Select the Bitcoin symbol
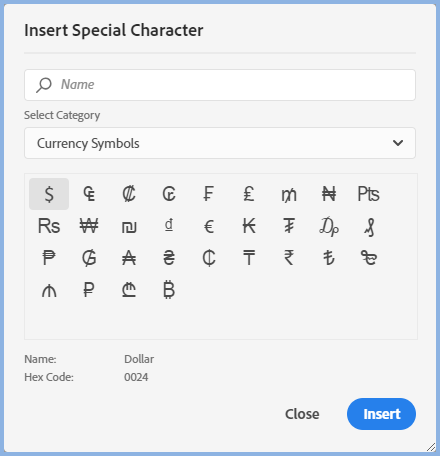The image size is (440, 456). pyautogui.click(x=169, y=290)
